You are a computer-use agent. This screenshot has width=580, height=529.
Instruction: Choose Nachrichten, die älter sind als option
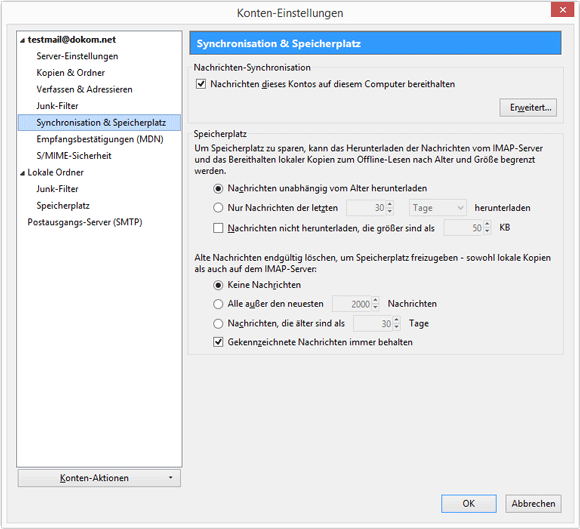[218, 324]
